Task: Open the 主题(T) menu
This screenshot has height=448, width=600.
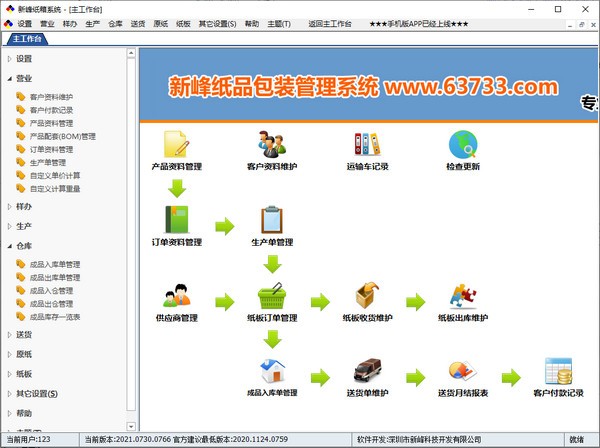Action: 279,24
